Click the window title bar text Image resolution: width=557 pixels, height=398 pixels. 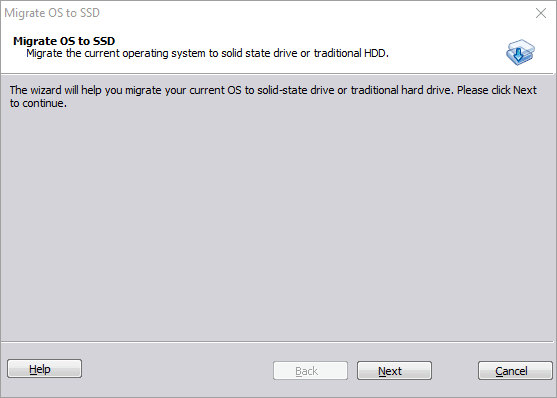52,13
